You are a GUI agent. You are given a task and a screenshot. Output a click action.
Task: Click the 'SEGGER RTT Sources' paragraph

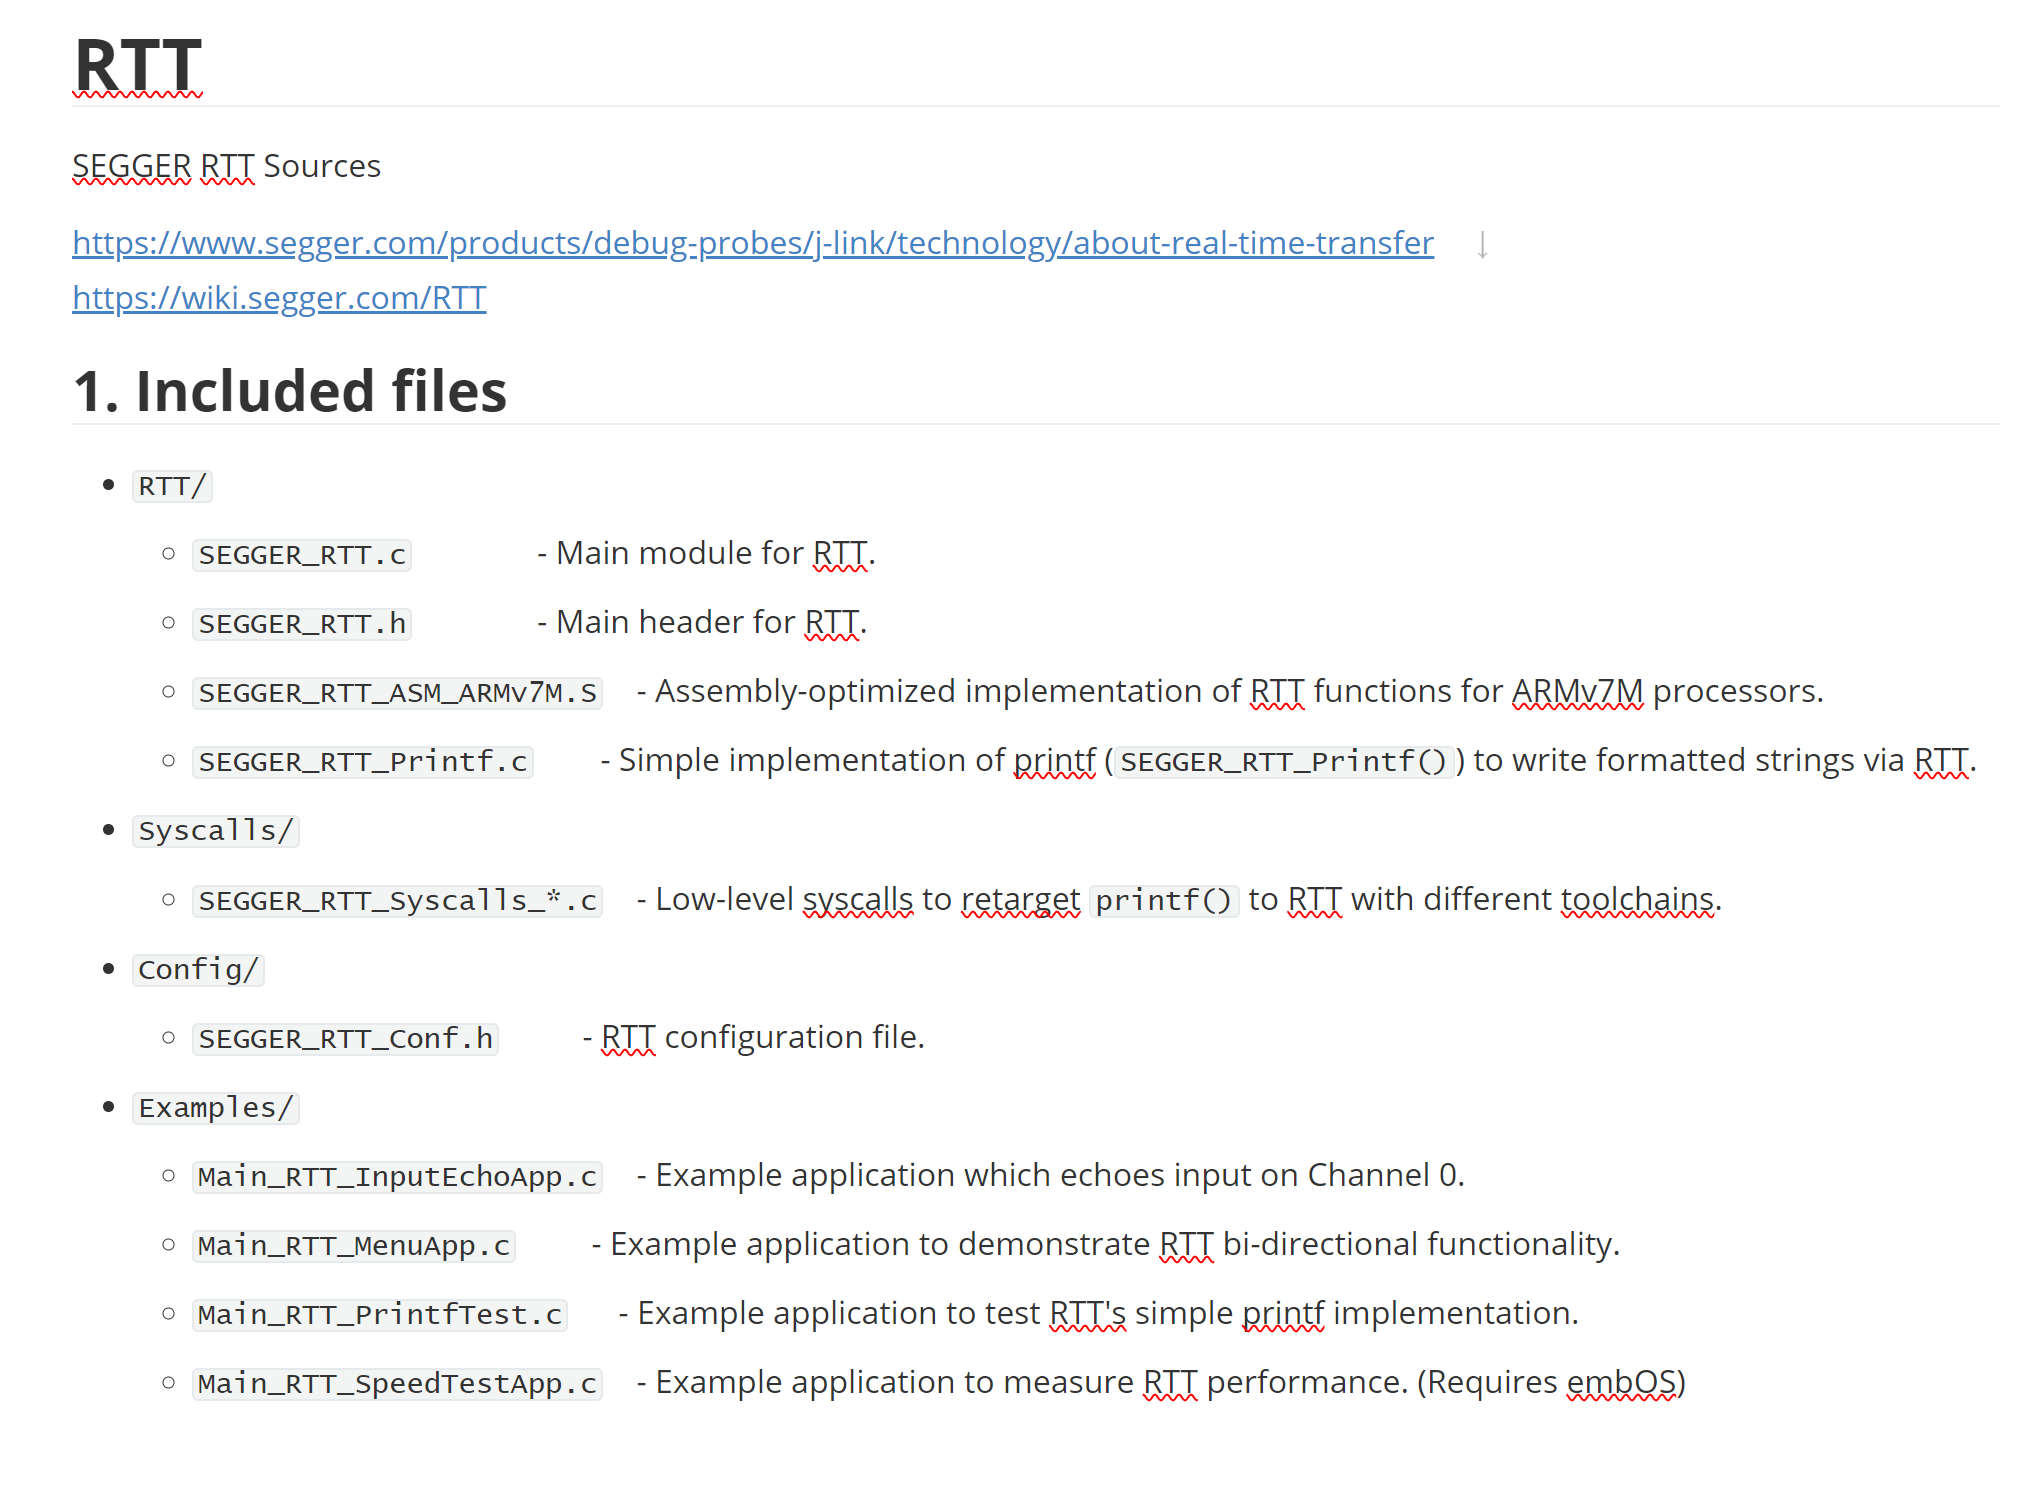[227, 166]
